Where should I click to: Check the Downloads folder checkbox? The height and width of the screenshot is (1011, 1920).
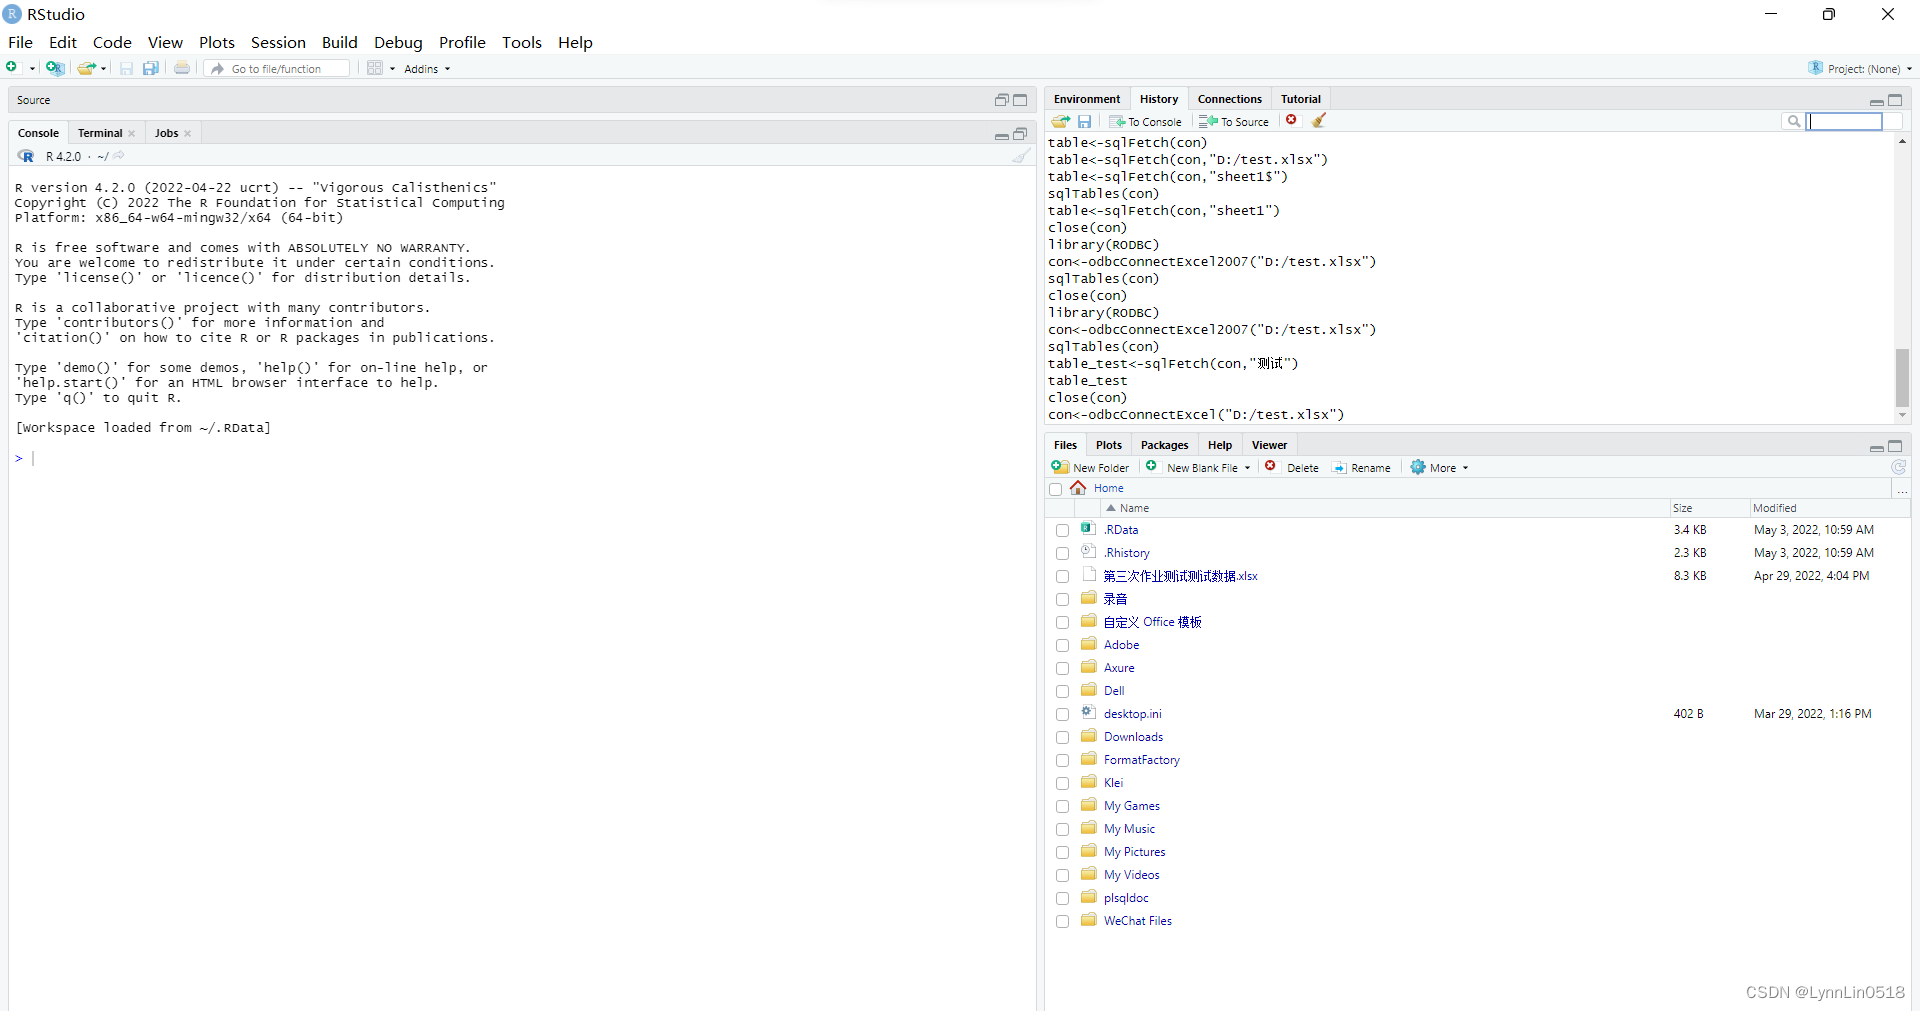(1062, 737)
